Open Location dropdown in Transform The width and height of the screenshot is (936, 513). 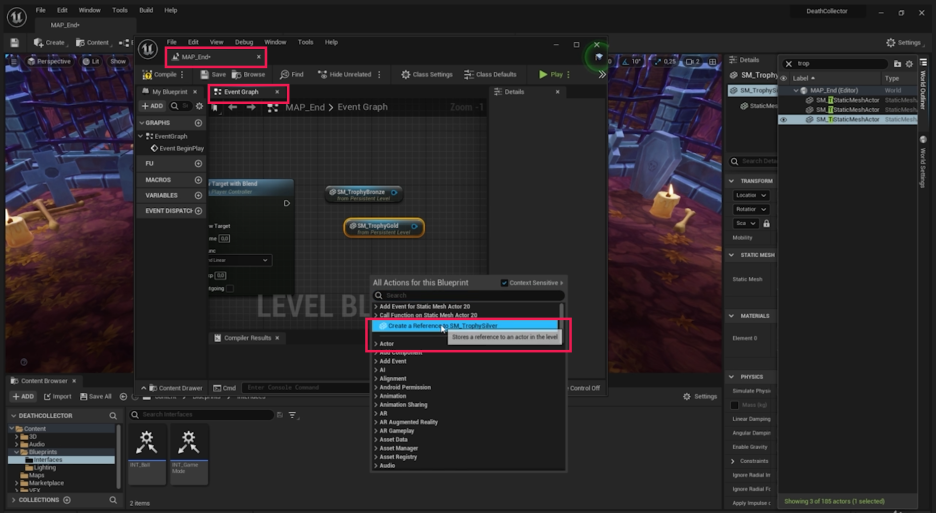point(751,195)
